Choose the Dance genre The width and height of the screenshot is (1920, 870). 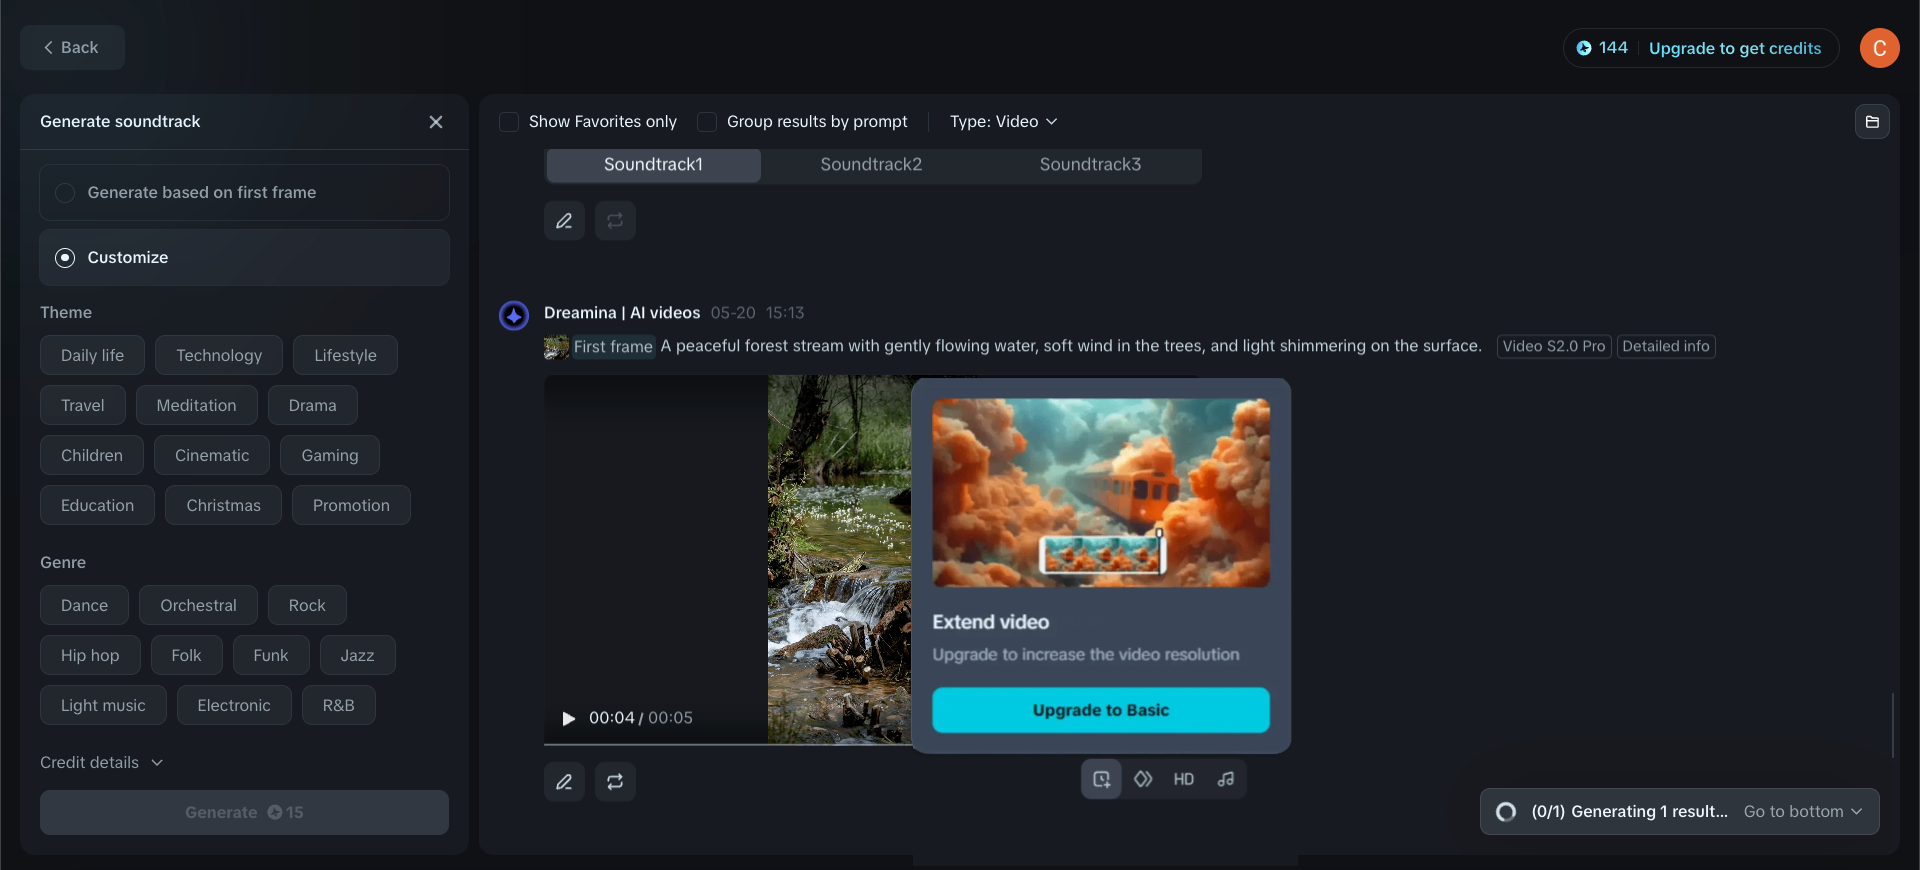coord(84,605)
